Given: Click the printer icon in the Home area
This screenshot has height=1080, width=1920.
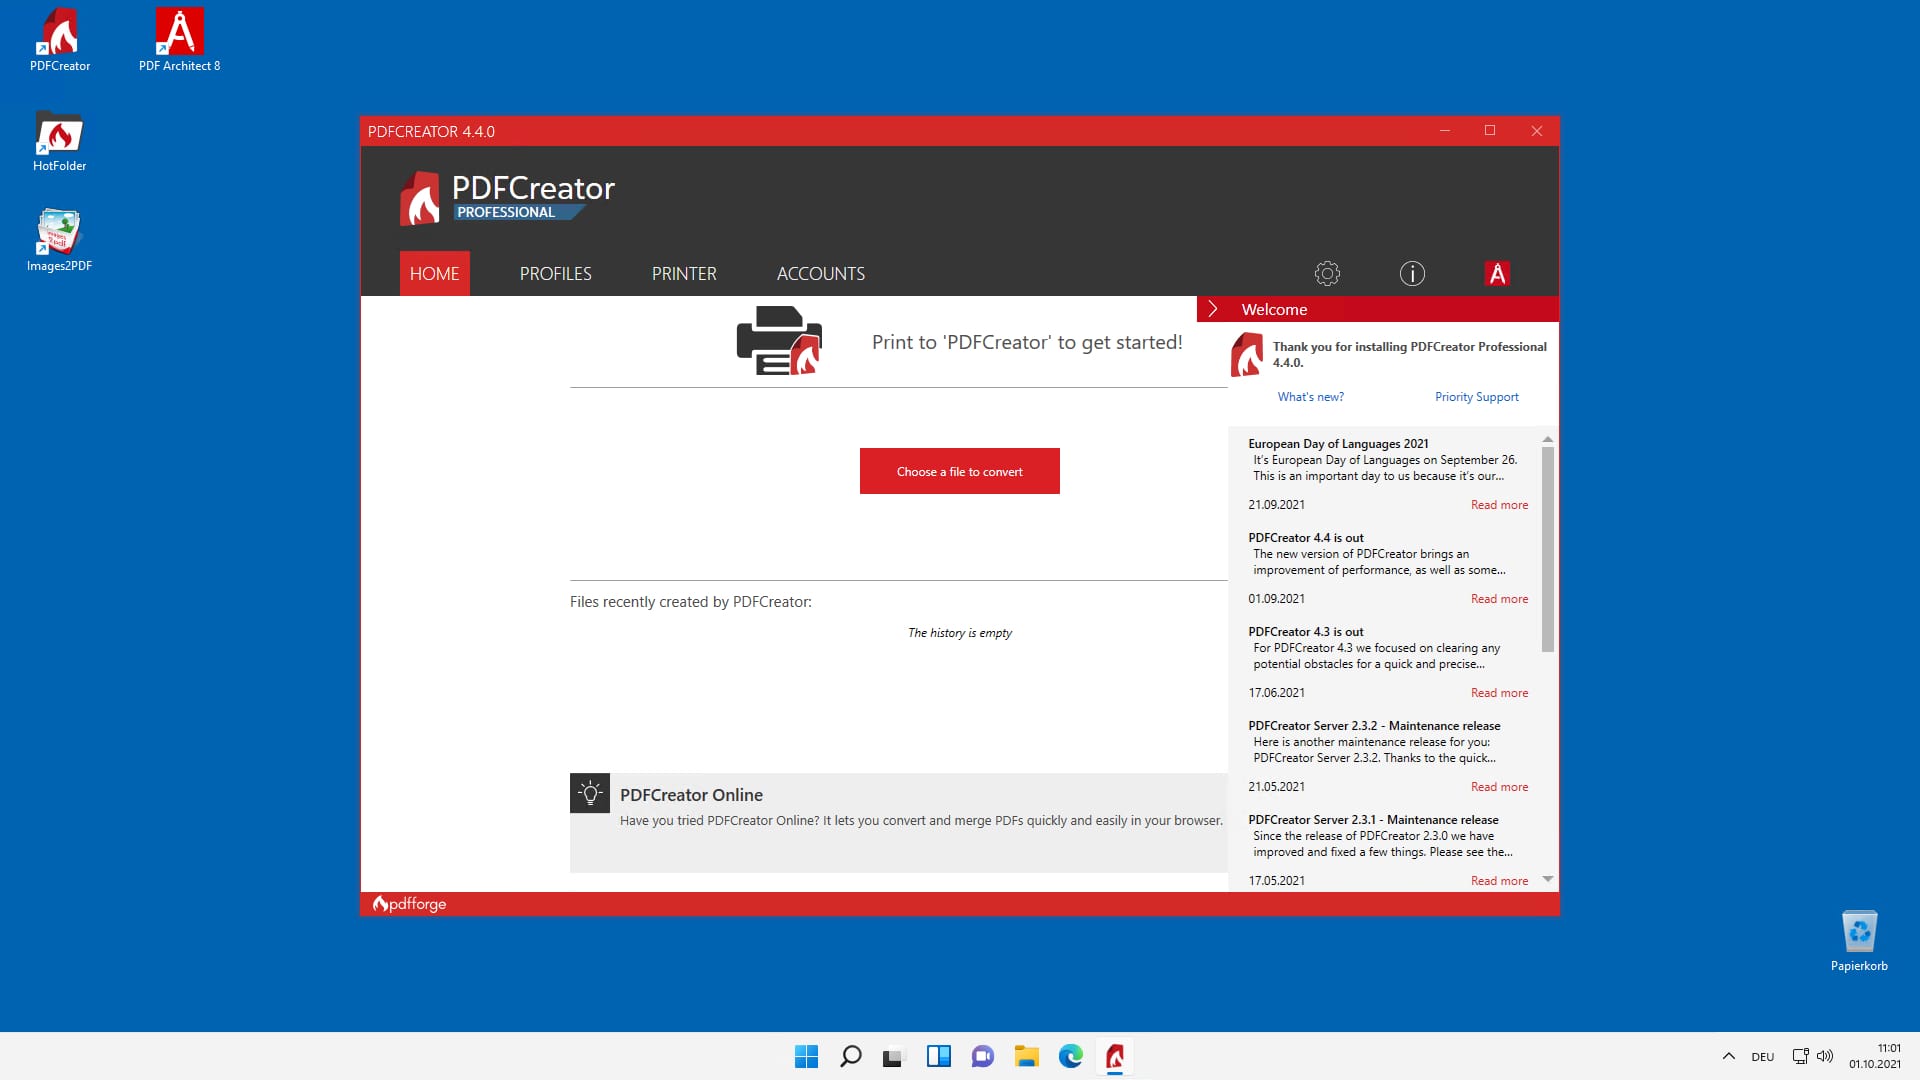Looking at the screenshot, I should coord(779,341).
